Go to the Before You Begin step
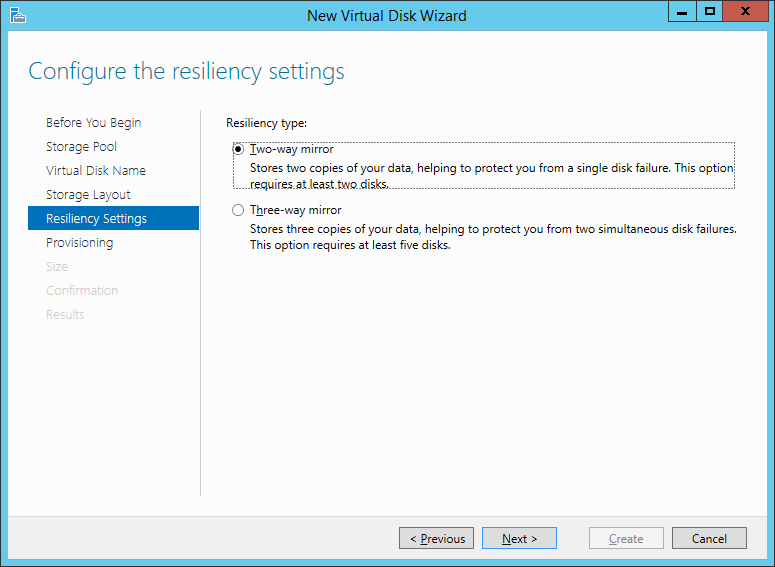775x567 pixels. [93, 123]
